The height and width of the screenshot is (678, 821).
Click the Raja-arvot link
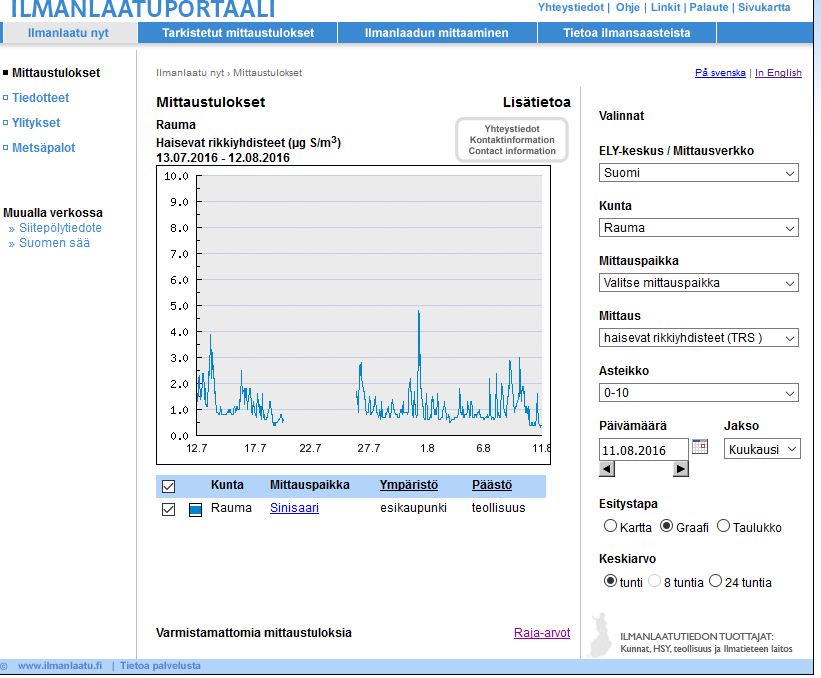[x=542, y=633]
